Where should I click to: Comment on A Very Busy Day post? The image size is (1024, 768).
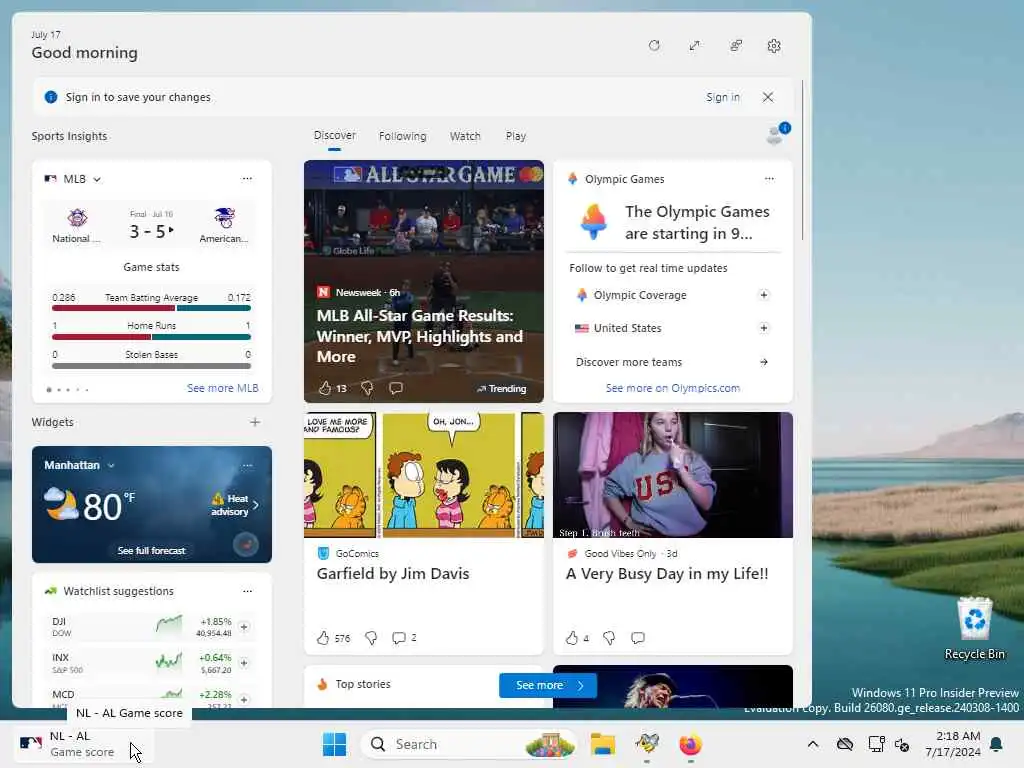(x=638, y=638)
